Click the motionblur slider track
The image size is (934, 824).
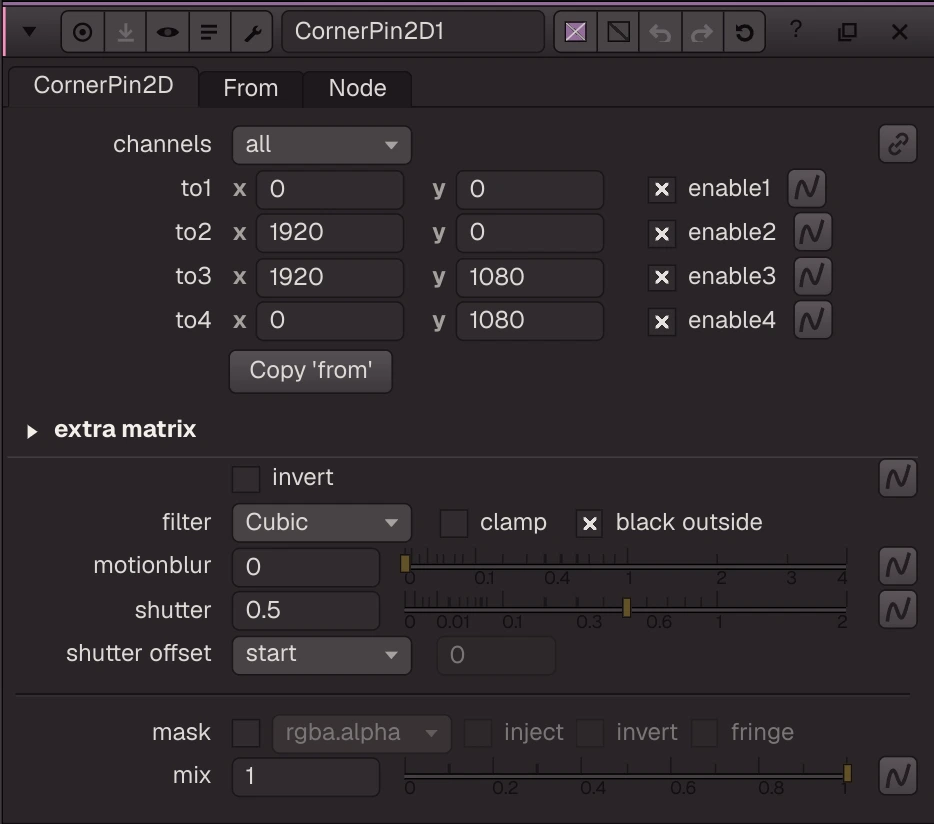coord(625,565)
